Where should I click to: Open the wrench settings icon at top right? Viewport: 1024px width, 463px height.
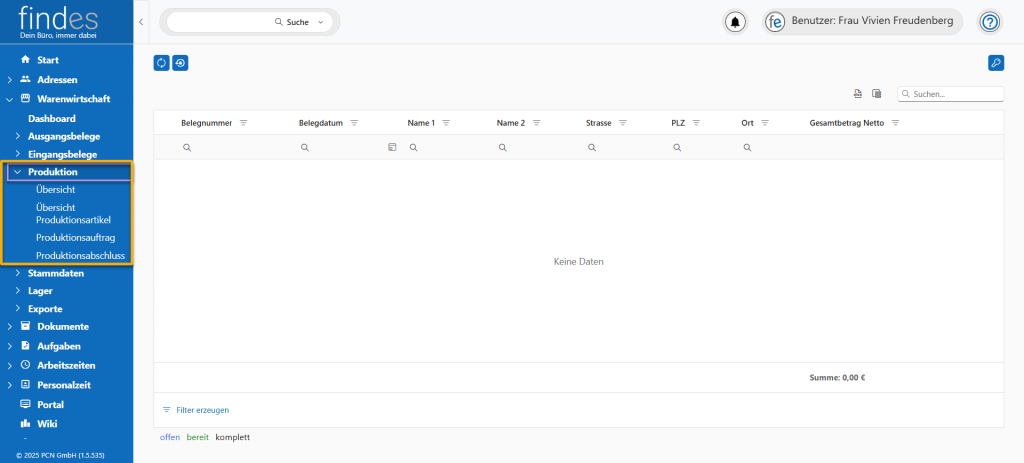tap(995, 63)
